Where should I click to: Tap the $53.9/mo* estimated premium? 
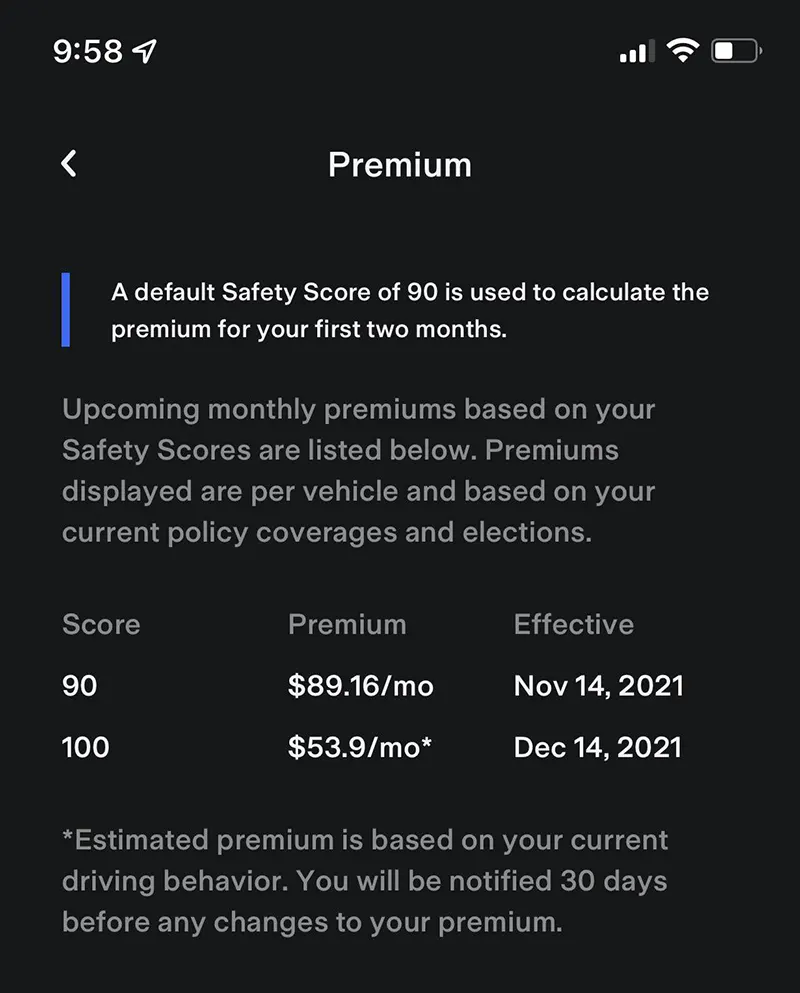click(360, 747)
